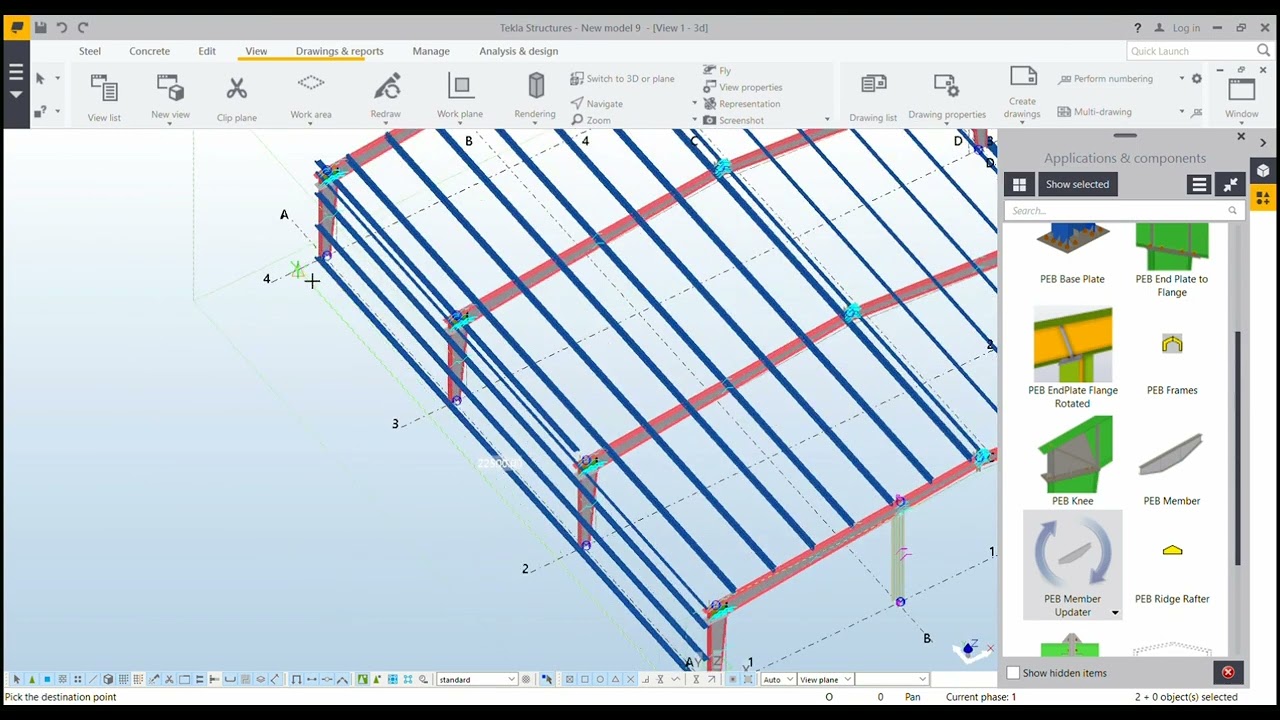This screenshot has width=1280, height=720.
Task: Select the Work plane tool
Action: (x=460, y=96)
